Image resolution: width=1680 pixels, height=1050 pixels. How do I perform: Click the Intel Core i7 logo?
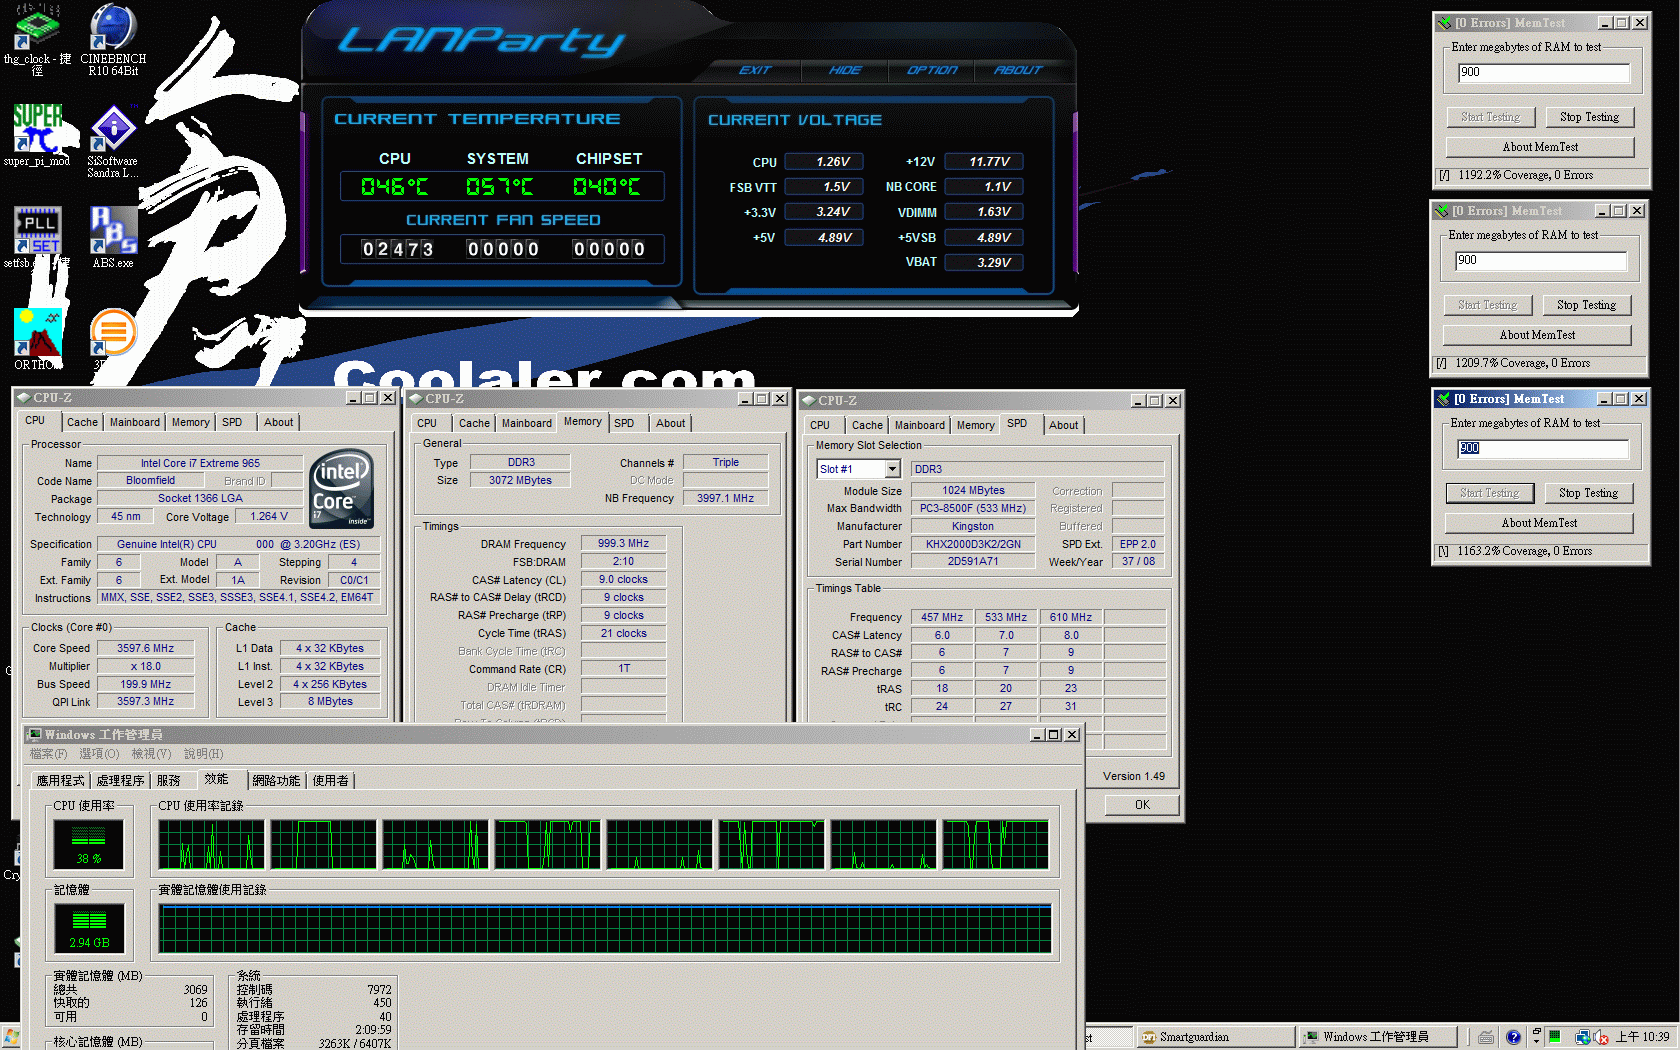pos(342,488)
